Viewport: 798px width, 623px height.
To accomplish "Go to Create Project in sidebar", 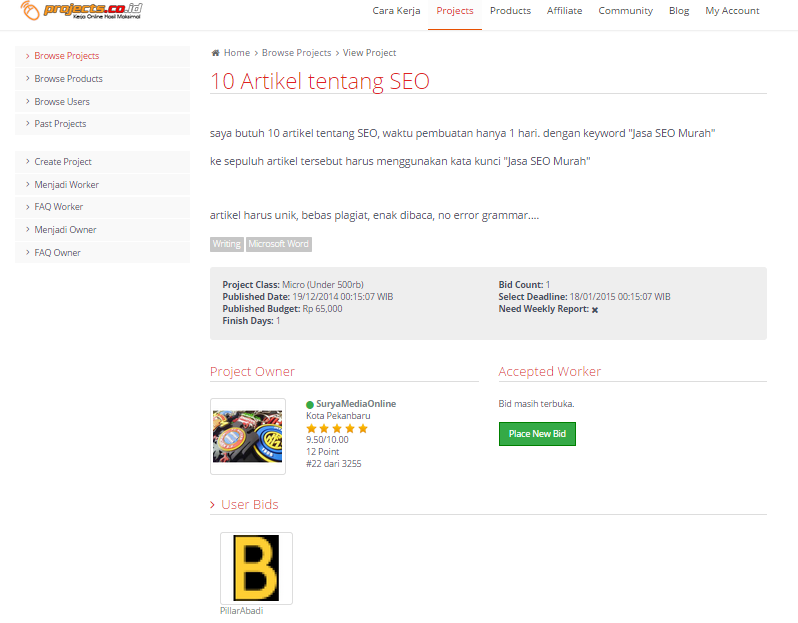I will pos(63,162).
